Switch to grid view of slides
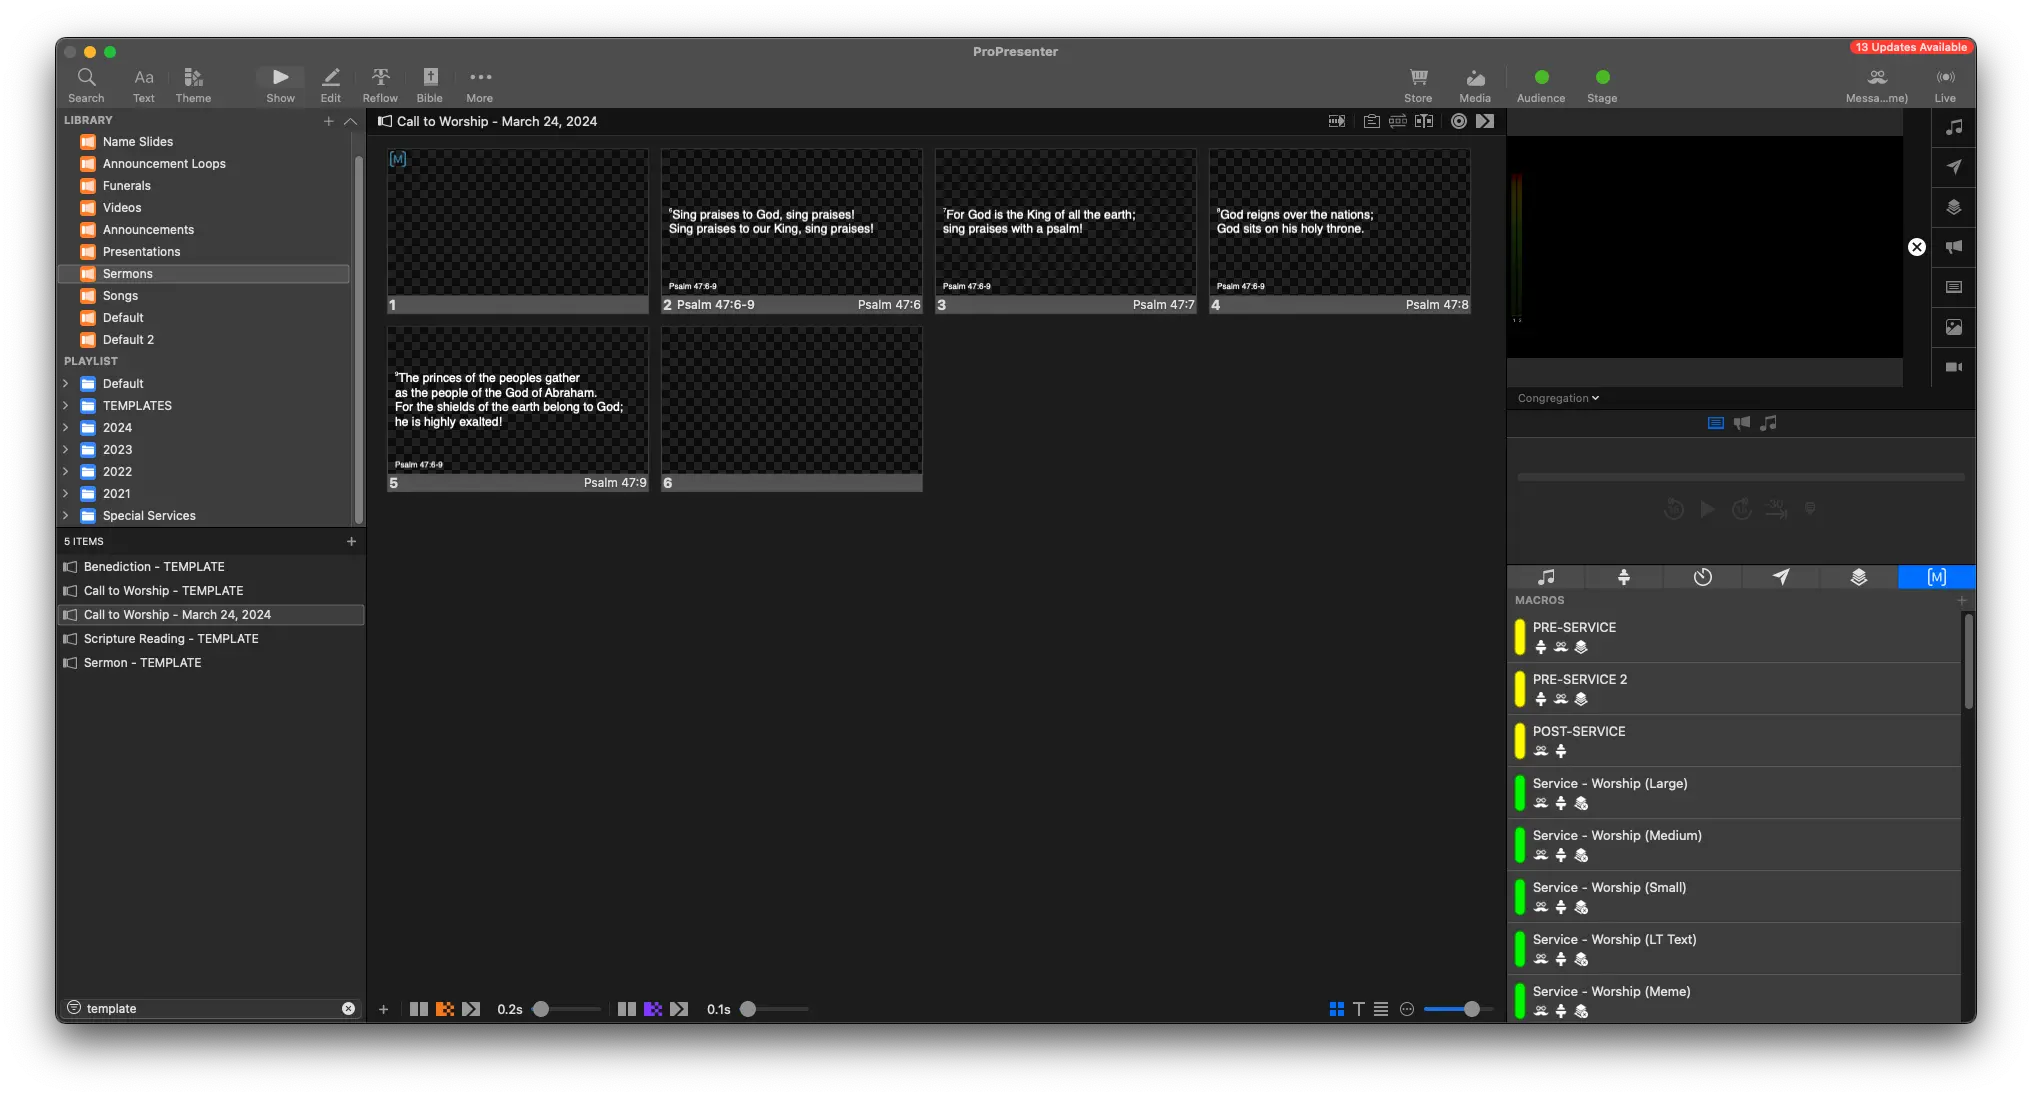 click(x=1336, y=1009)
